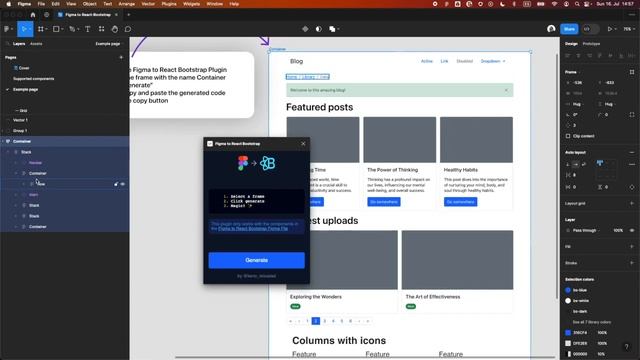Click See all 7 library colors

(x=591, y=322)
